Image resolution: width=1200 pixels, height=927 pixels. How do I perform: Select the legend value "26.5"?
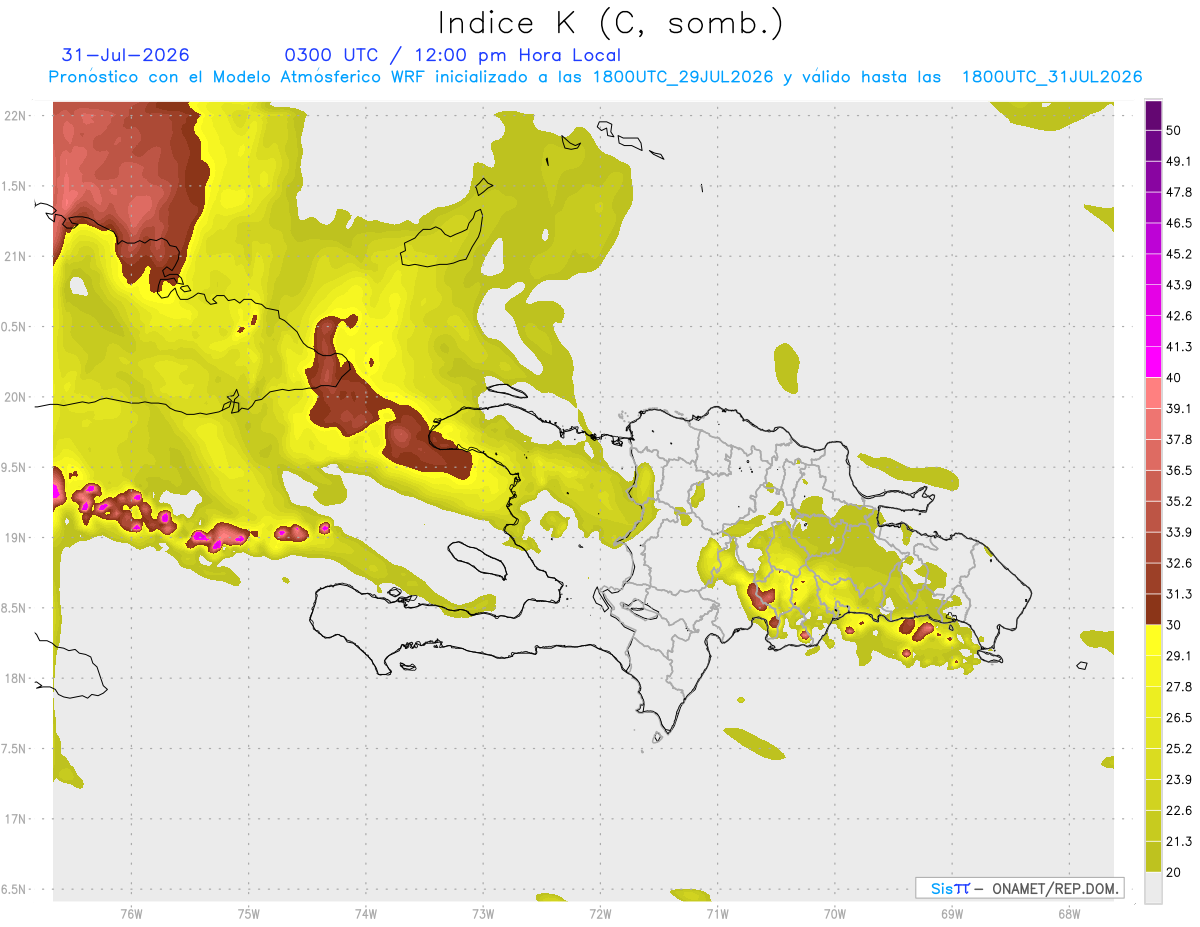tap(1179, 718)
